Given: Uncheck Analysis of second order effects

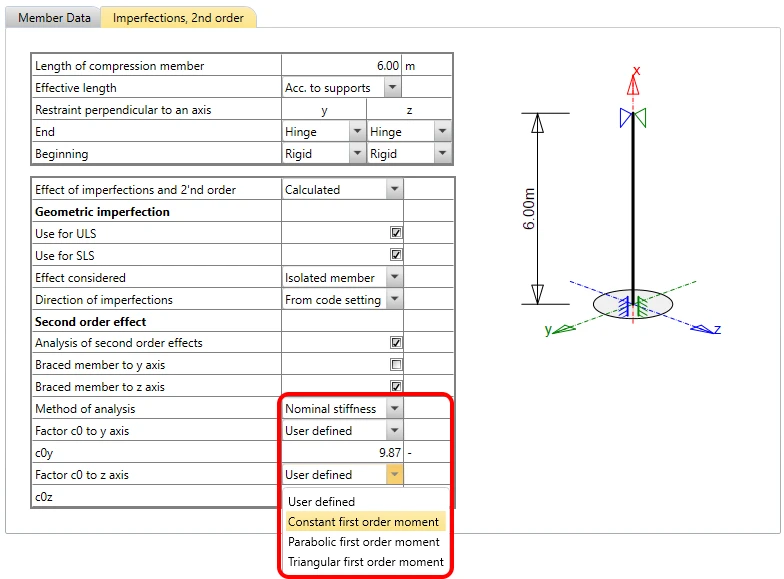Looking at the screenshot, I should point(396,342).
